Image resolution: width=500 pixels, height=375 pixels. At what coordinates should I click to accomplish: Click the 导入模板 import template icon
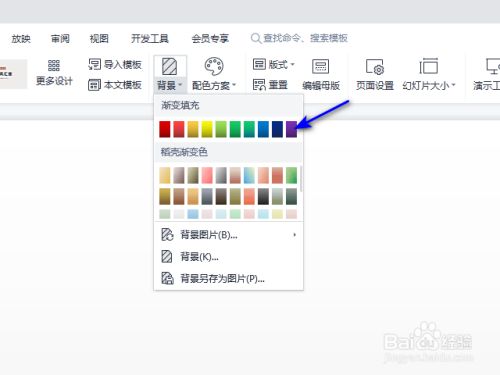point(94,64)
